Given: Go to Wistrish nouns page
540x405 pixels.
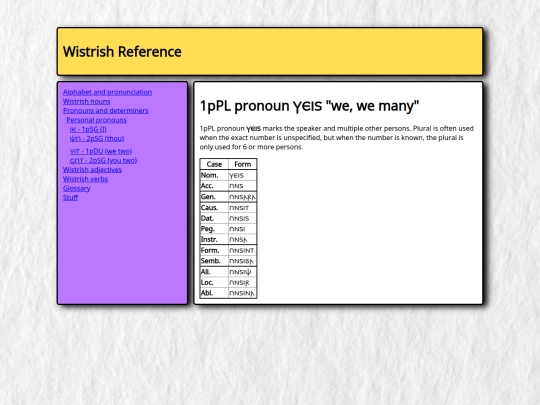Looking at the screenshot, I should click(86, 102).
